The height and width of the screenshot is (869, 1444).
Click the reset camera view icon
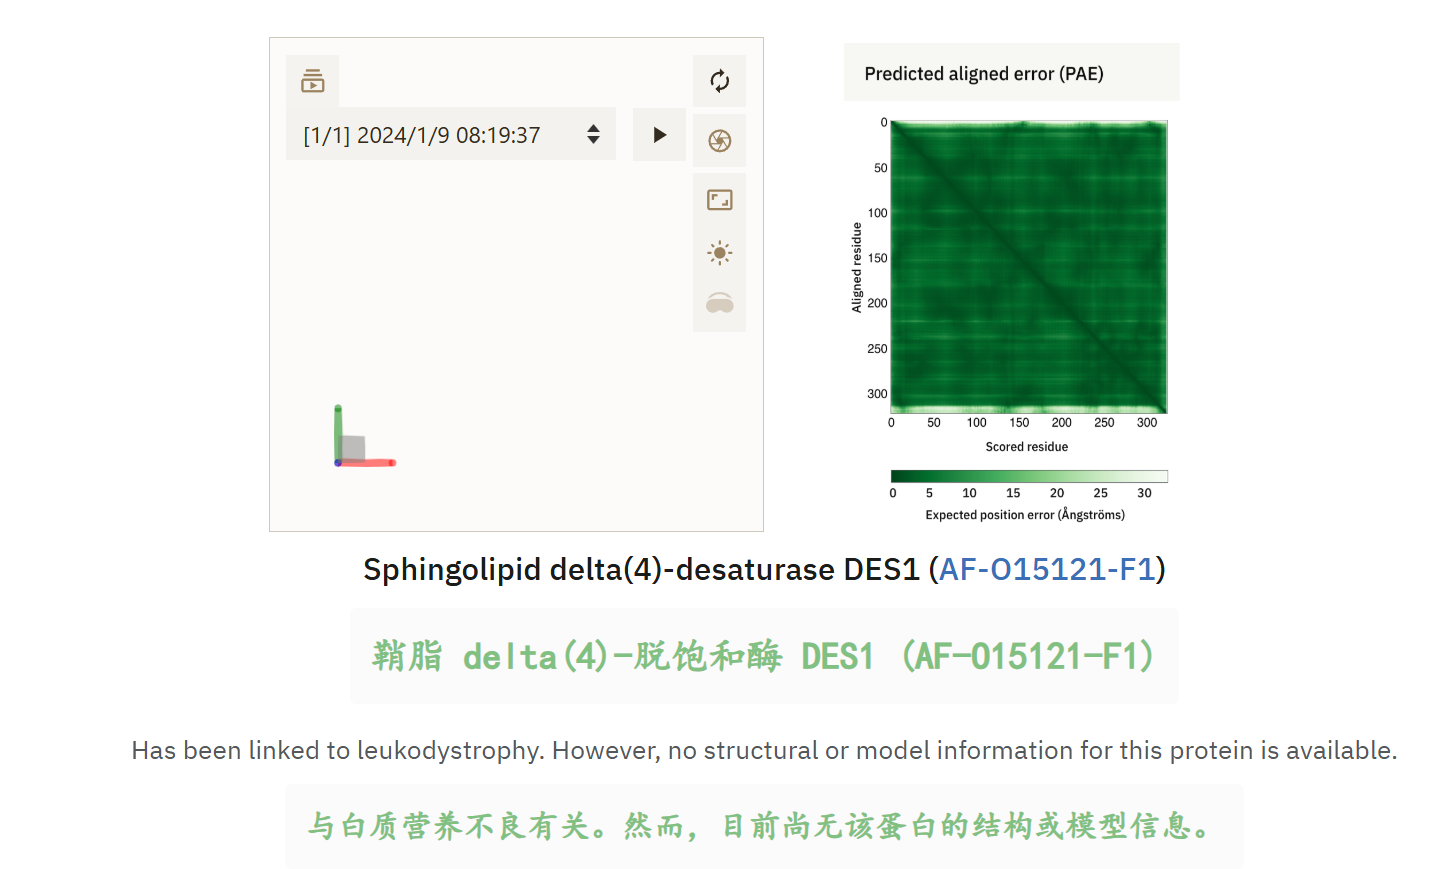click(719, 81)
